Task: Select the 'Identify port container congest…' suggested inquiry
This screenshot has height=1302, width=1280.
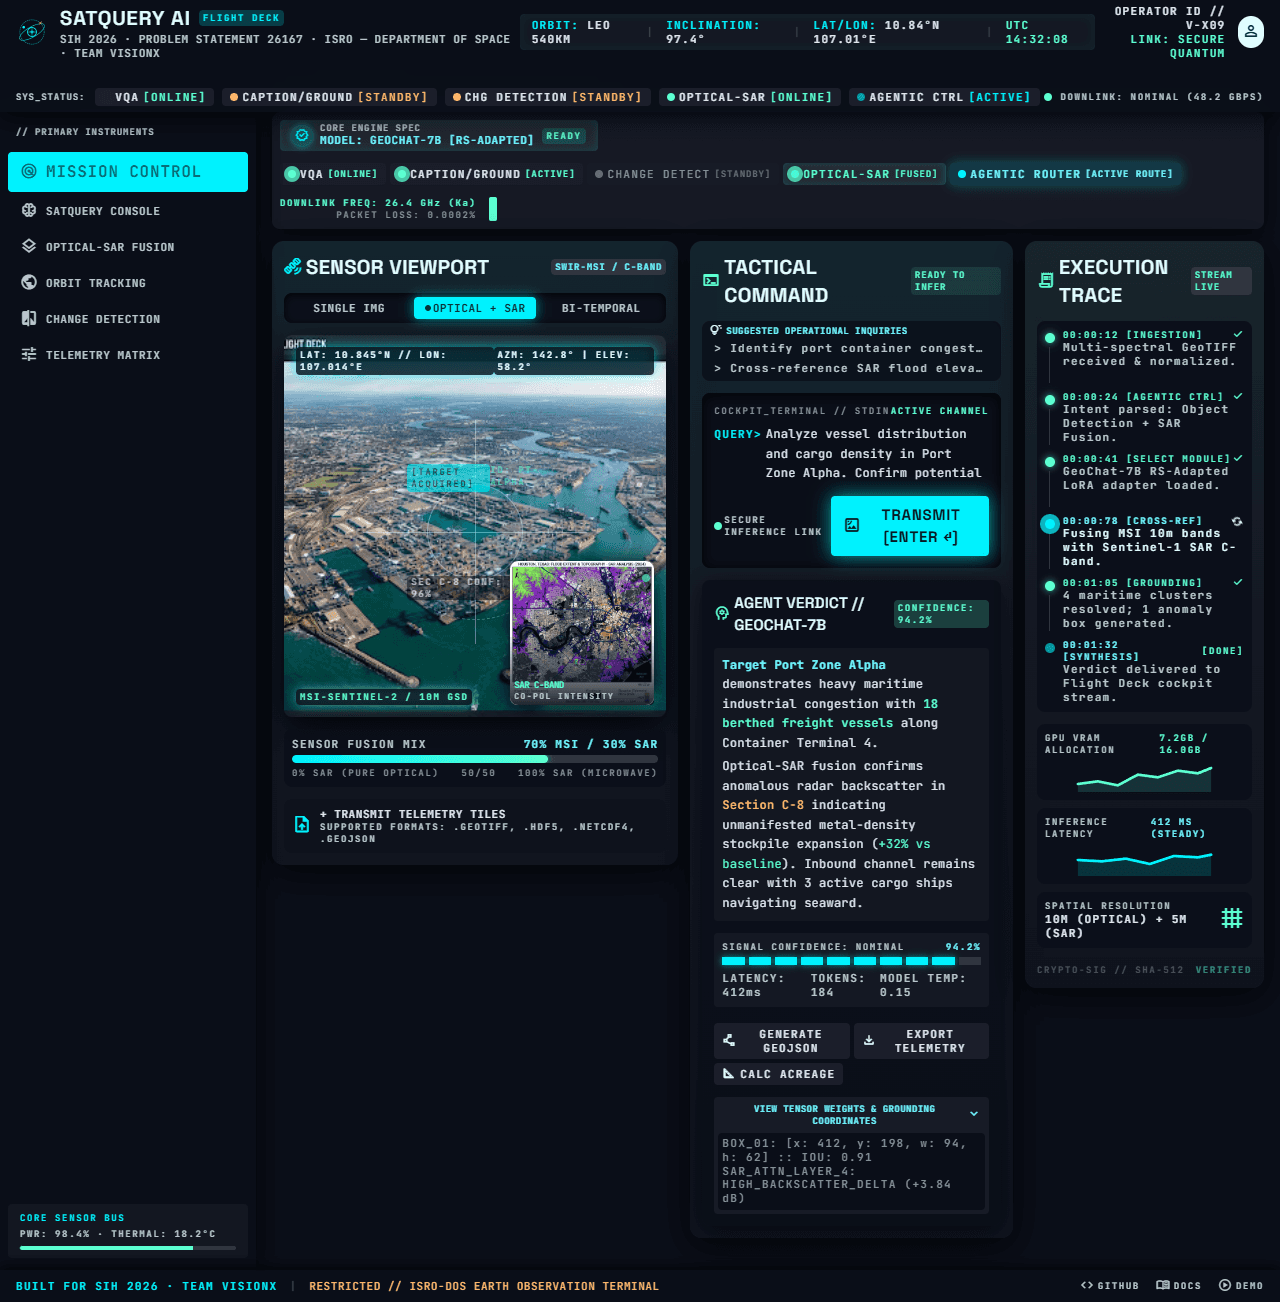Action: coord(851,349)
